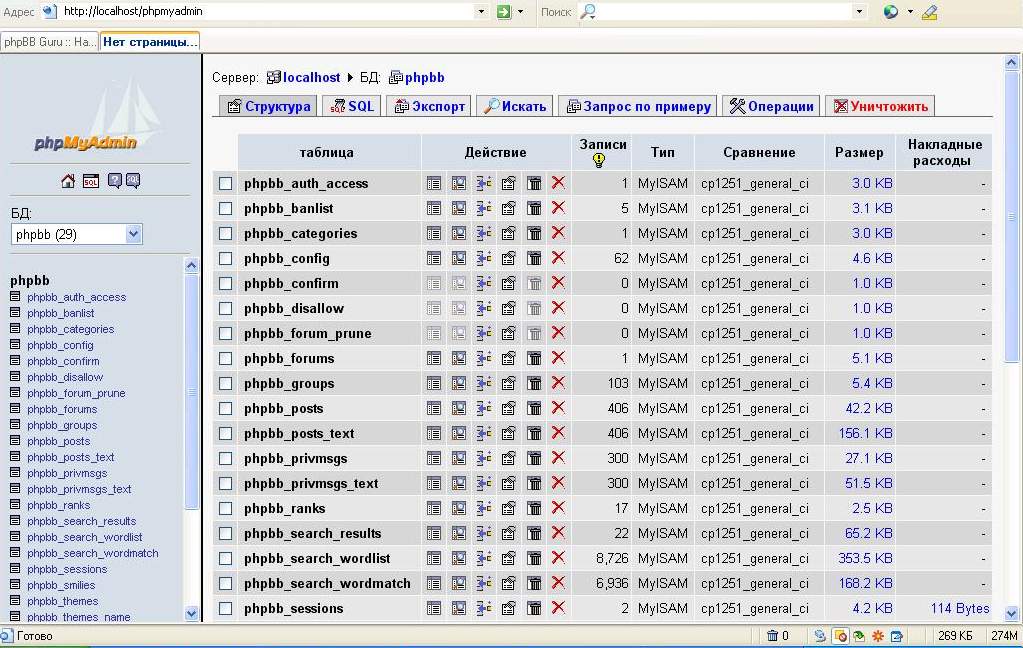Open the Properties icon for phpbb_ranks
The width and height of the screenshot is (1023, 648).
509,508
